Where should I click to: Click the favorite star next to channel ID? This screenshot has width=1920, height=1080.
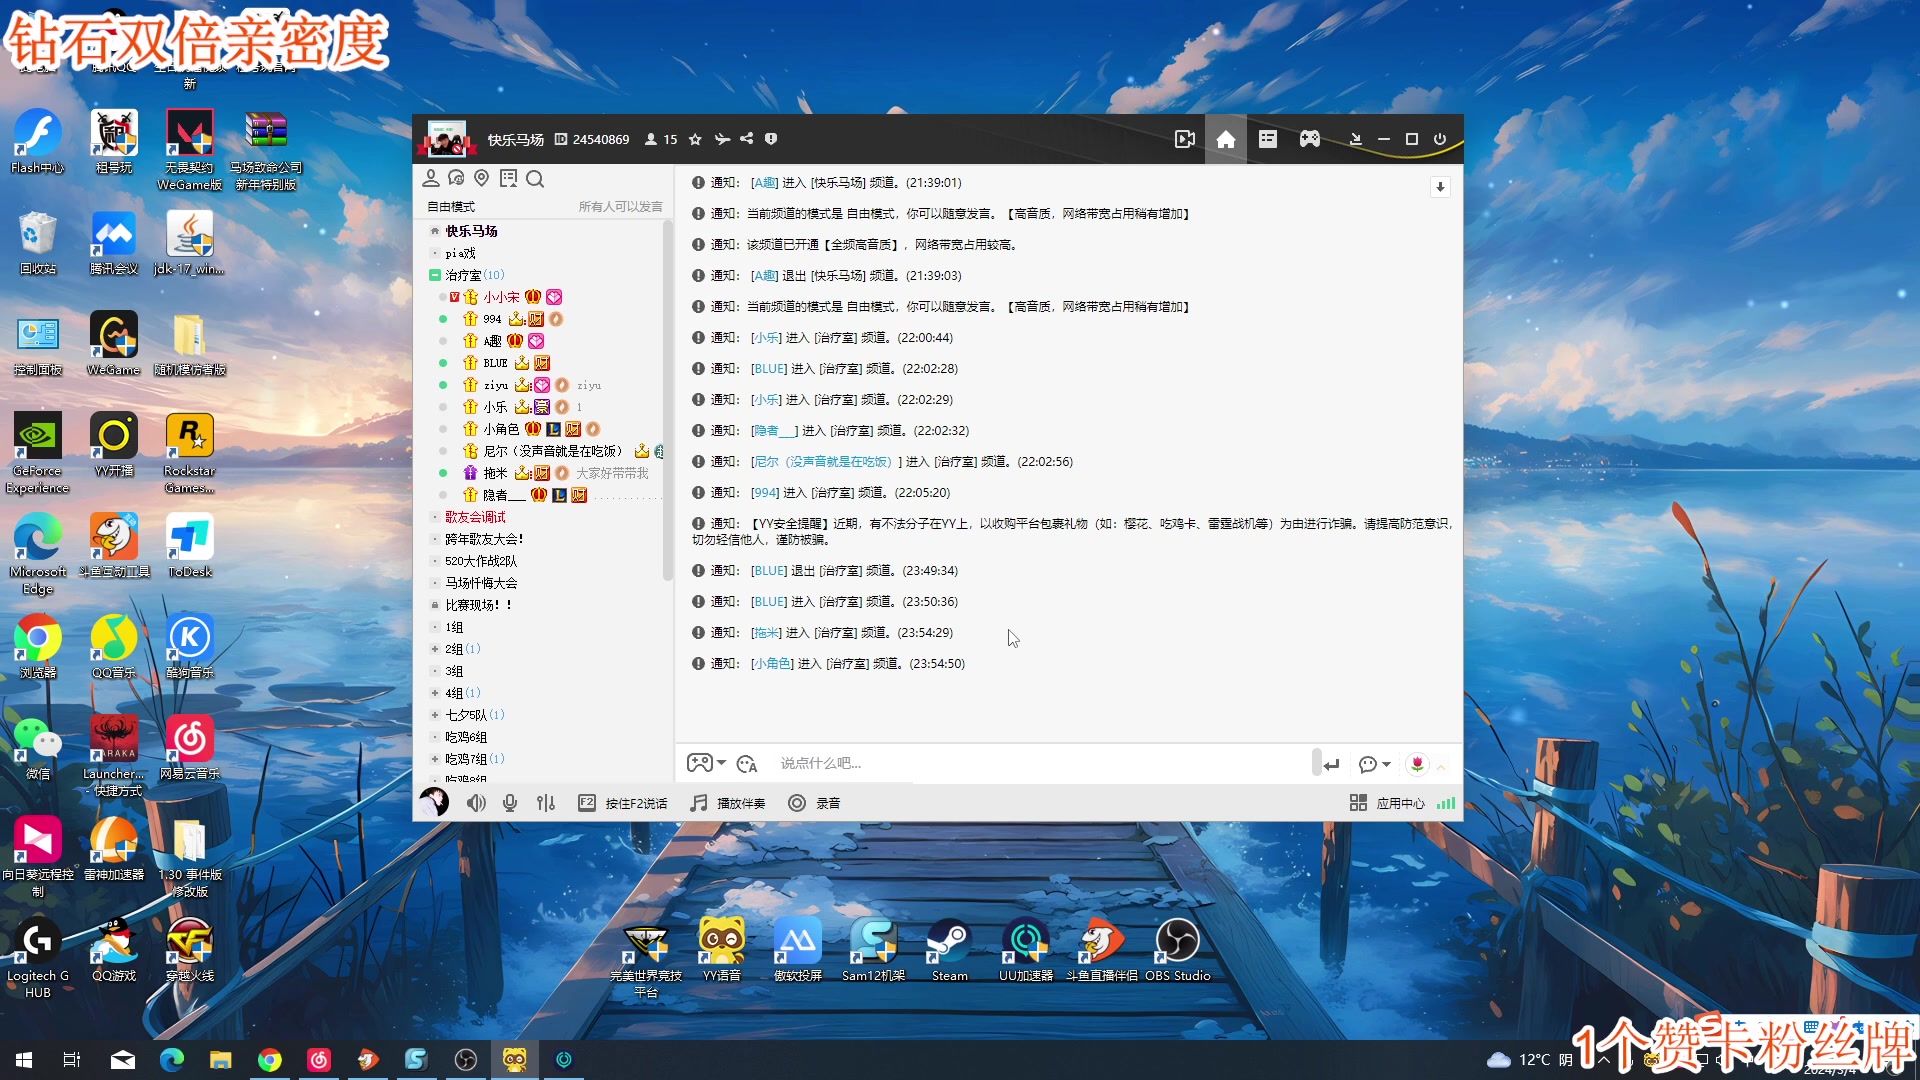click(x=695, y=139)
